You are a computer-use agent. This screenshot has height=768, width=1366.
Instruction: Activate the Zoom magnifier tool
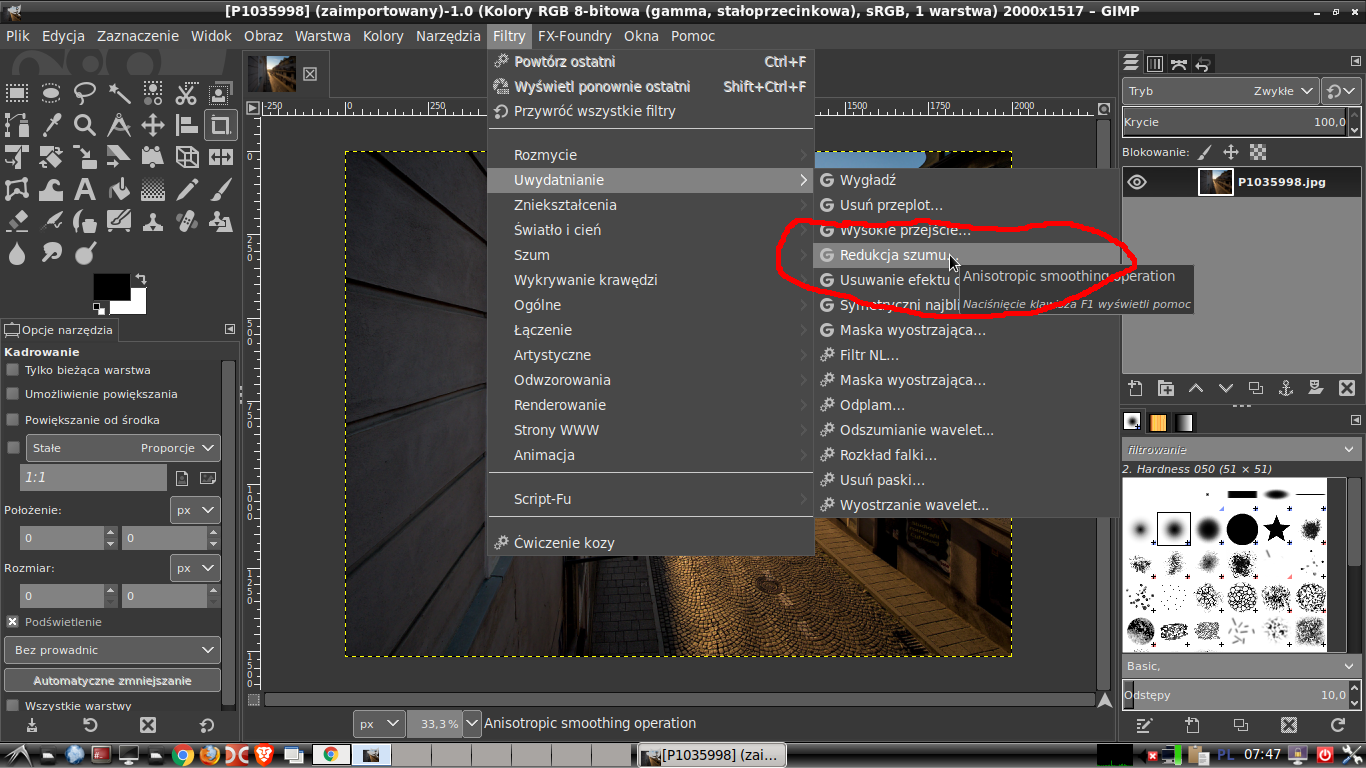85,125
